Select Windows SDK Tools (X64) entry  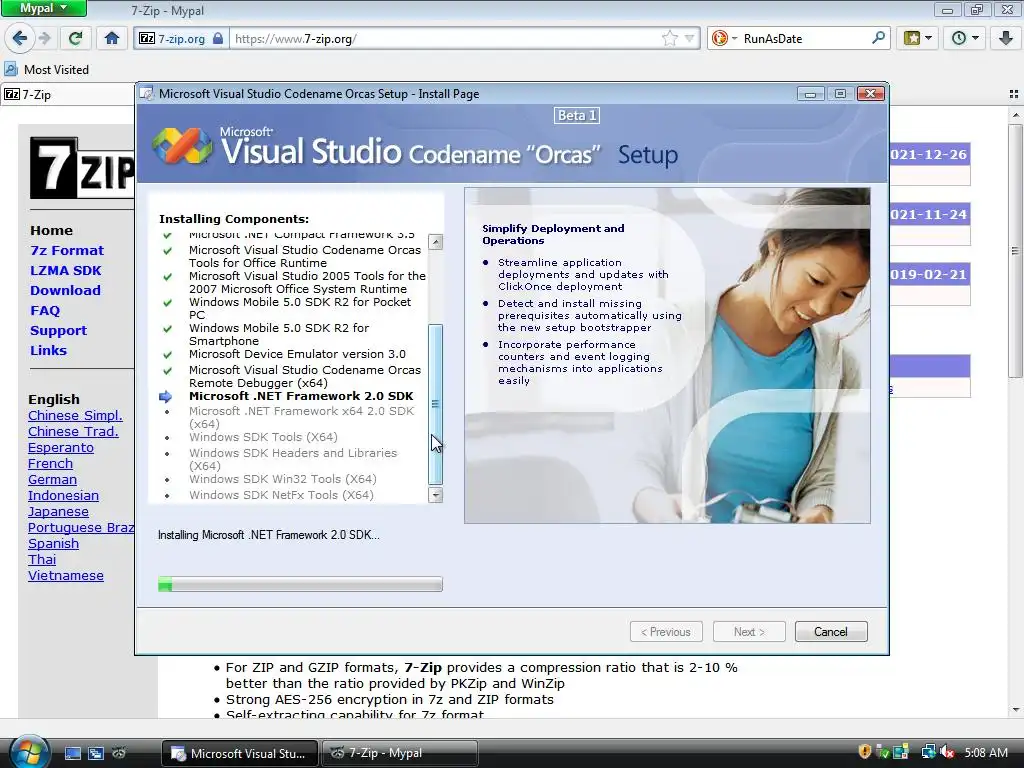point(263,437)
